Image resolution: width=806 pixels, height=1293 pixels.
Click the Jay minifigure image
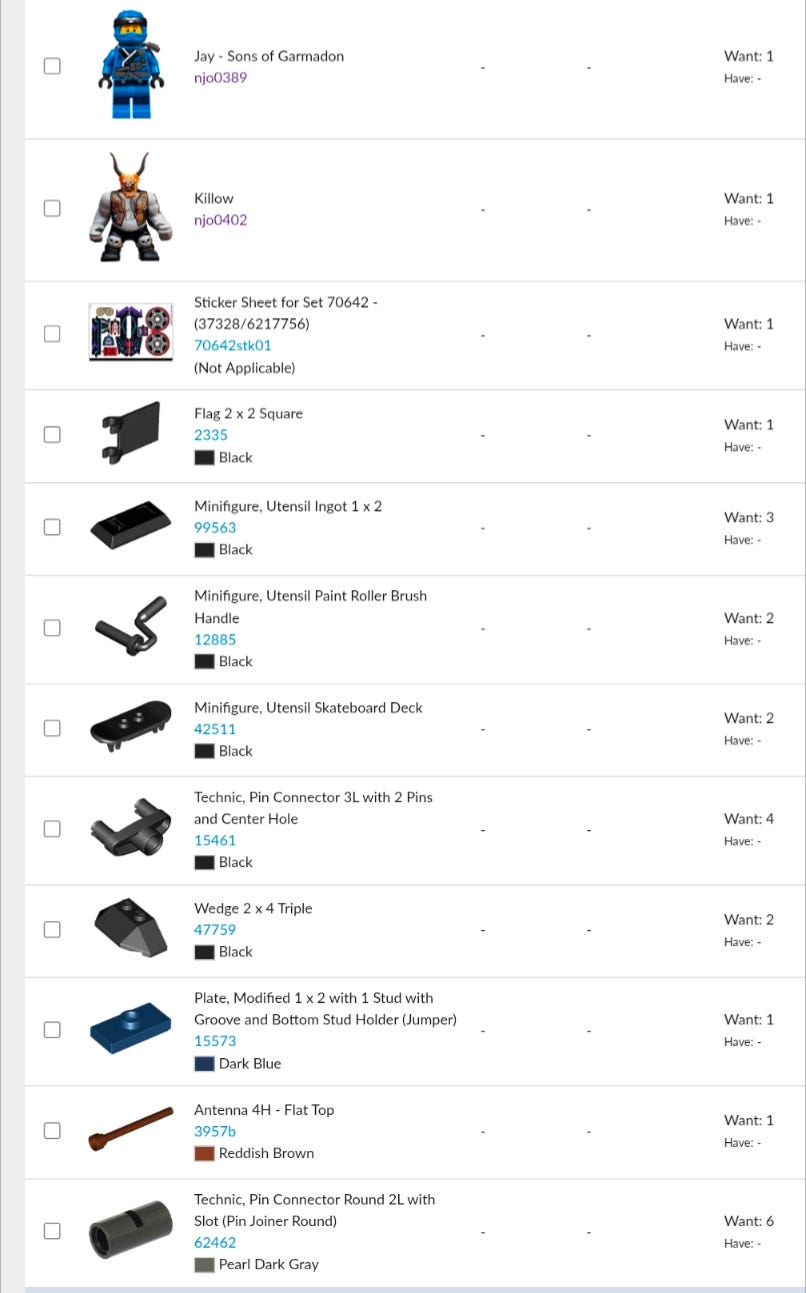(131, 65)
